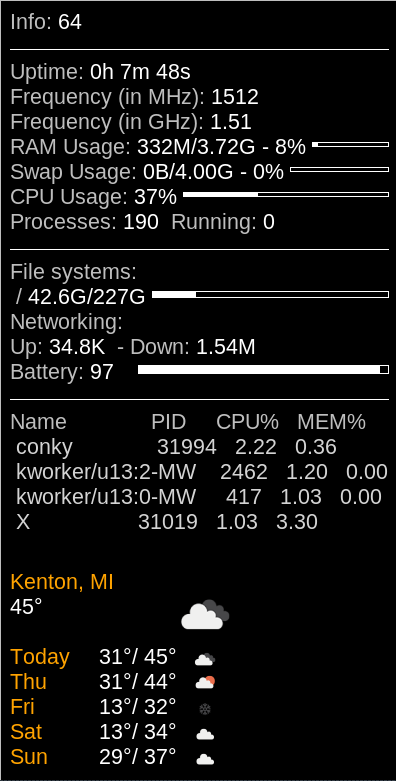Click the Battery level bar
Image resolution: width=396 pixels, height=781 pixels.
tap(263, 369)
